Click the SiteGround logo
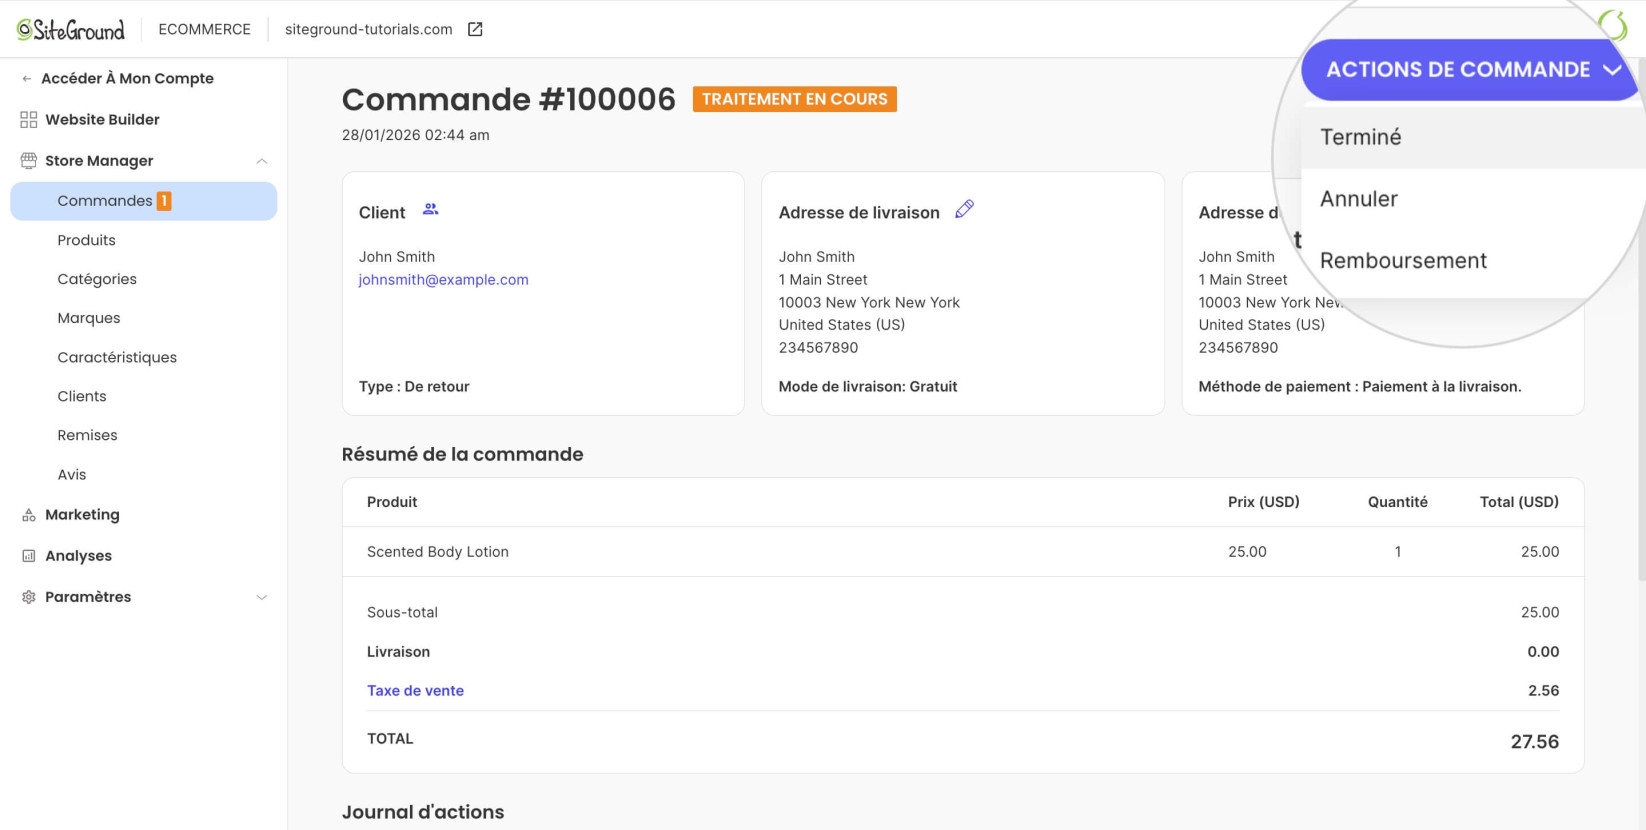 tap(70, 29)
